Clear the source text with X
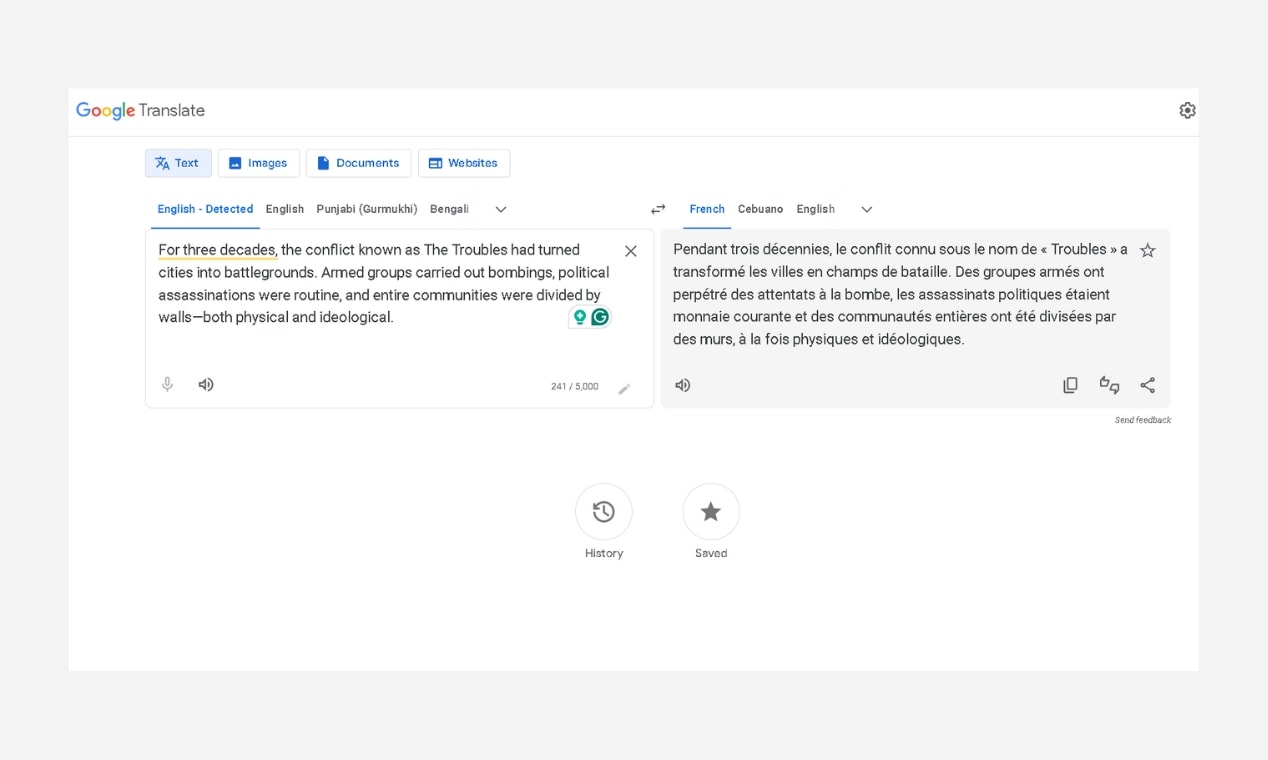This screenshot has width=1268, height=760. tap(631, 251)
